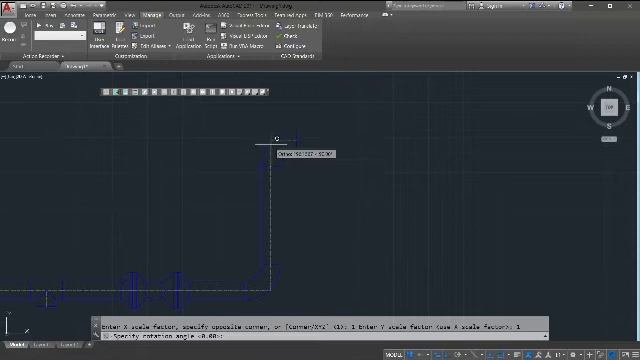640x360 pixels.
Task: Close the command line window
Action: tap(96, 325)
